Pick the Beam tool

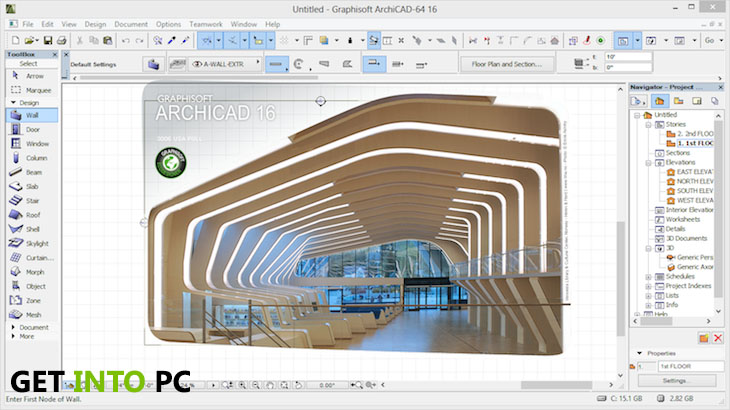(x=32, y=172)
